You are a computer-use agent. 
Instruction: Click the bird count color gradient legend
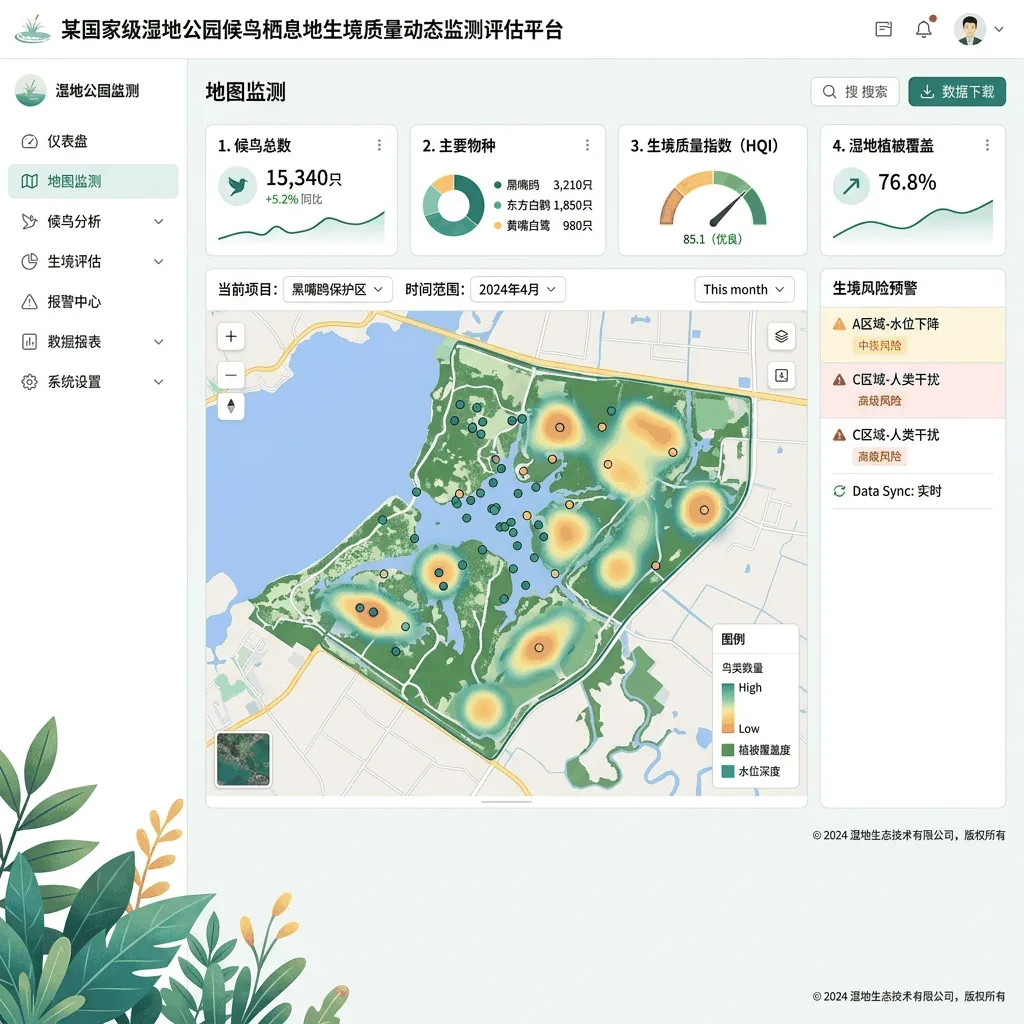728,708
